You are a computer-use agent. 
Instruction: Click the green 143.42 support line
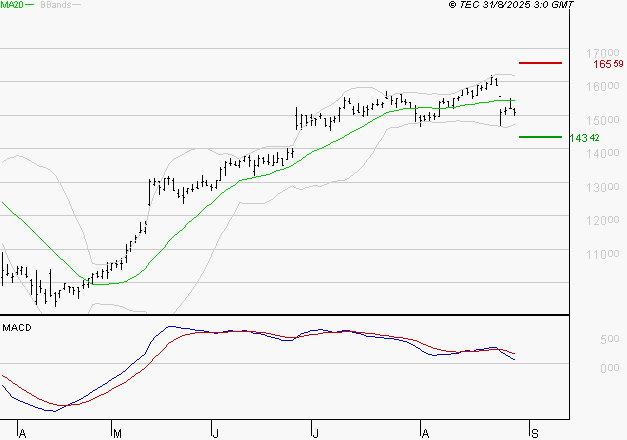coord(540,137)
